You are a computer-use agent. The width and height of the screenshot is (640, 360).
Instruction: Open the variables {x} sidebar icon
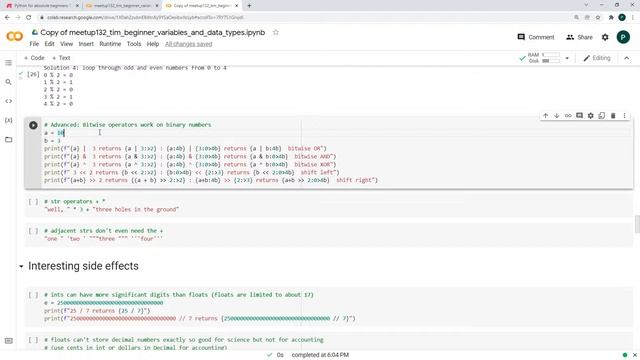[9, 120]
